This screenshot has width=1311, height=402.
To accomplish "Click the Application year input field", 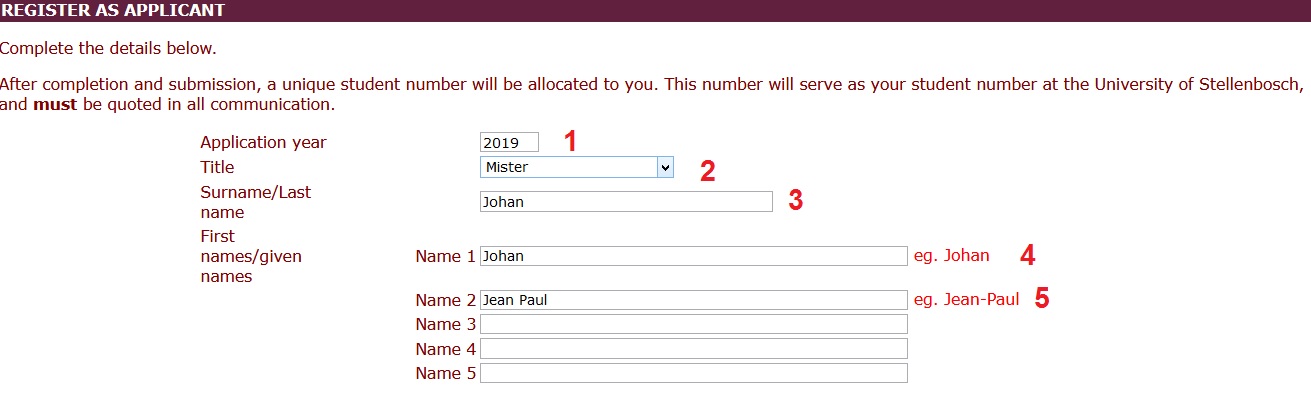I will [x=509, y=142].
